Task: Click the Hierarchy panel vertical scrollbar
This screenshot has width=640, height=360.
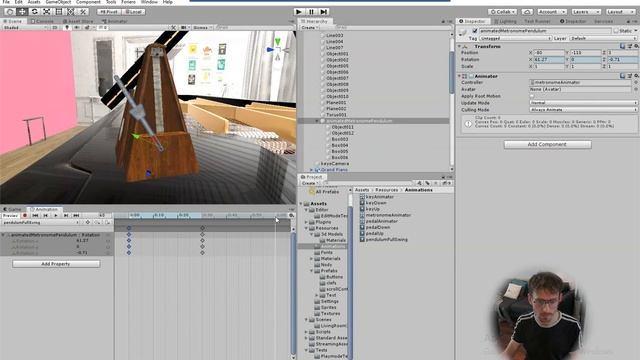Action: 451,73
